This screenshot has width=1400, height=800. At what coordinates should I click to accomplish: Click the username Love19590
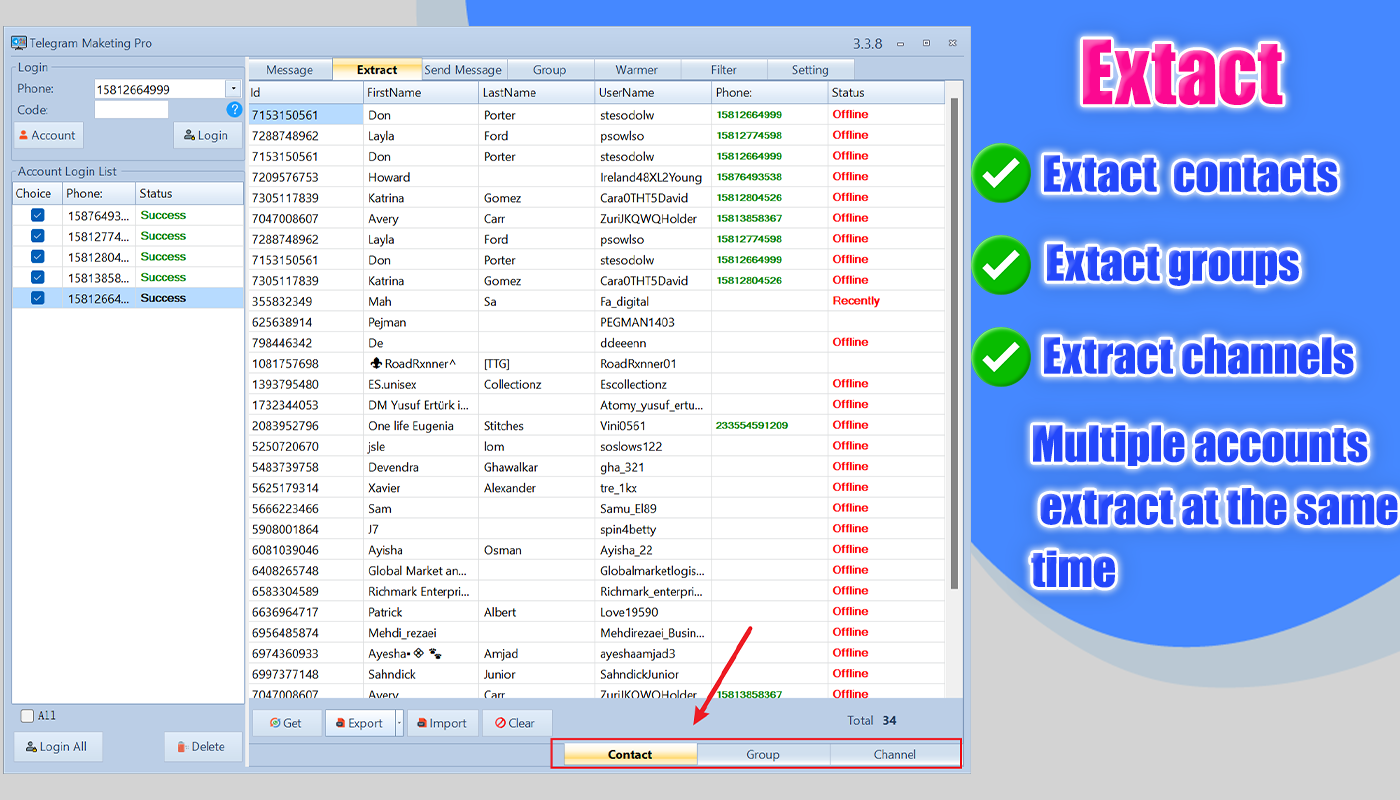(629, 612)
